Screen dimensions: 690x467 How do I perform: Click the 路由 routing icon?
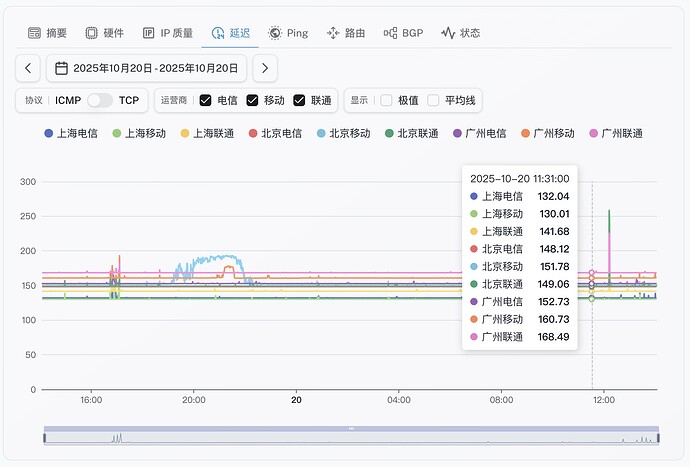pos(333,33)
